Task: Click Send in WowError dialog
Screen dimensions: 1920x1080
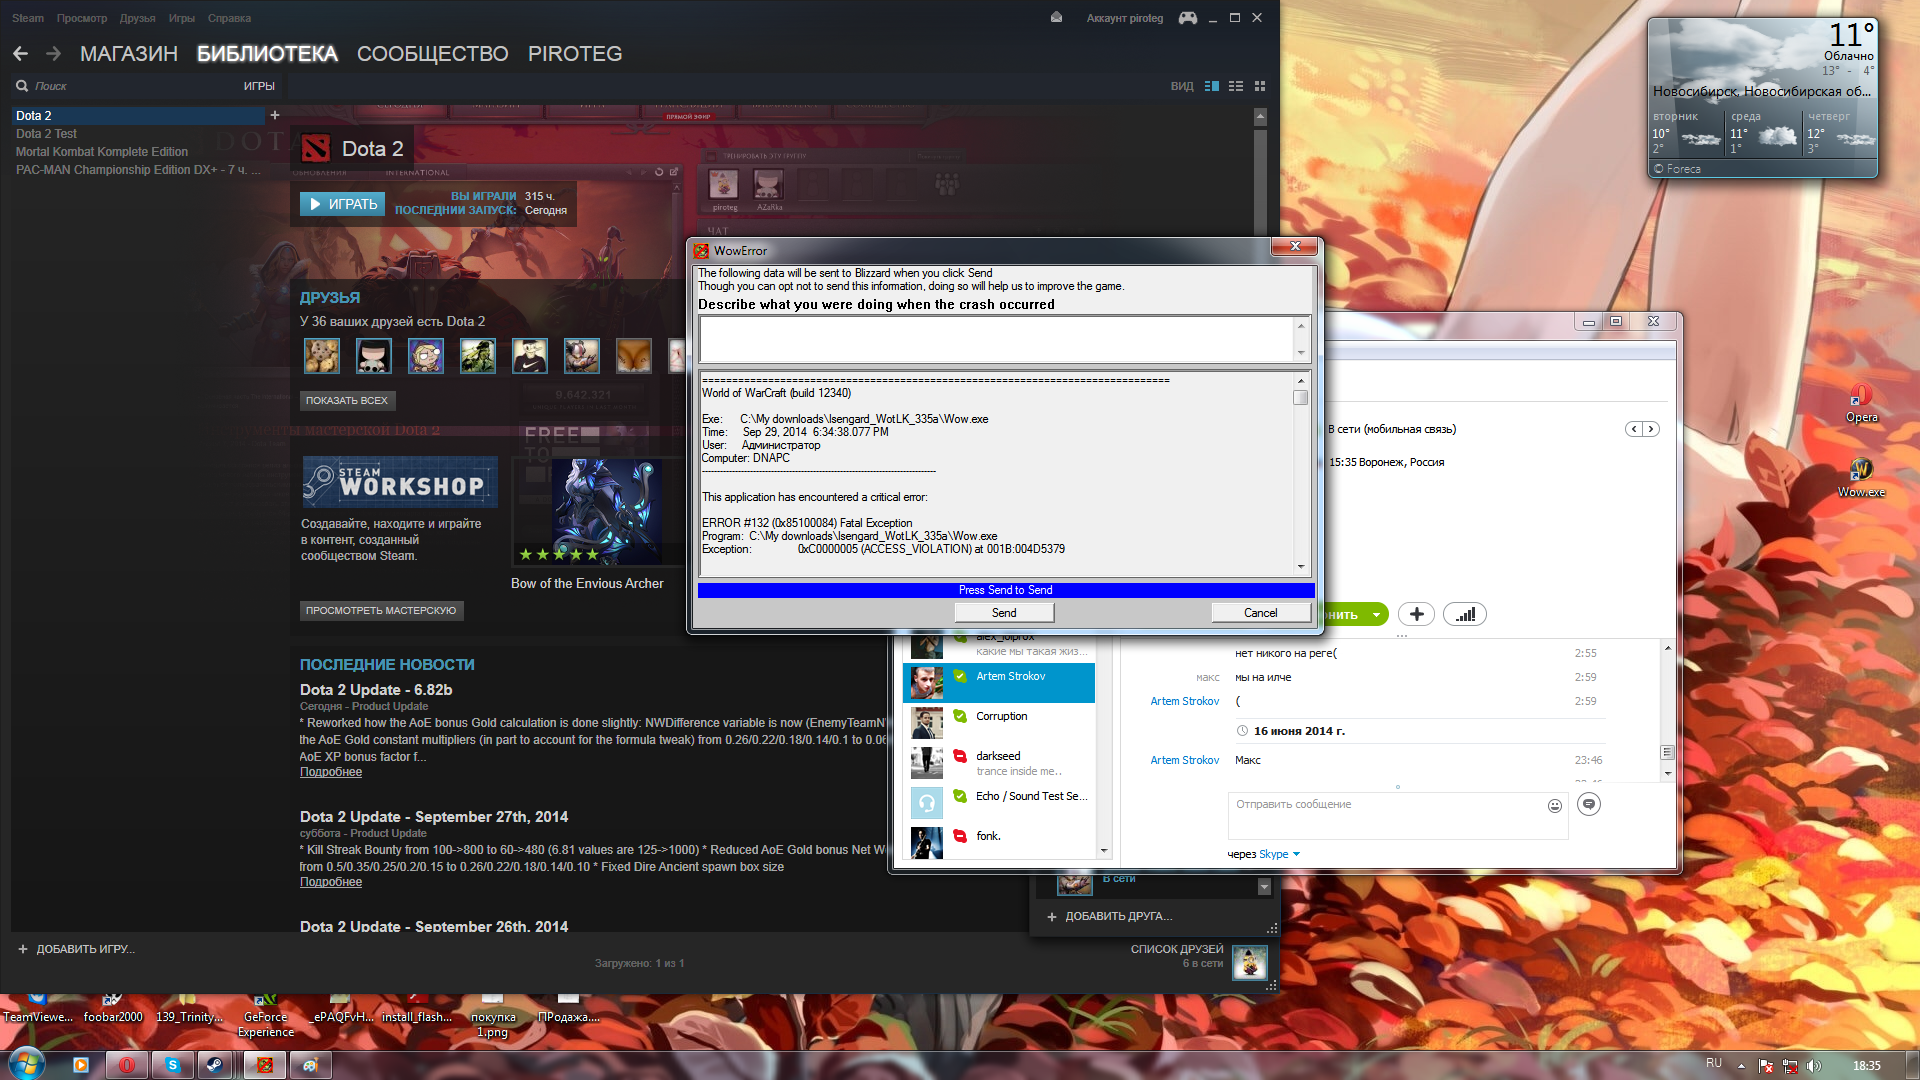Action: pos(1004,613)
